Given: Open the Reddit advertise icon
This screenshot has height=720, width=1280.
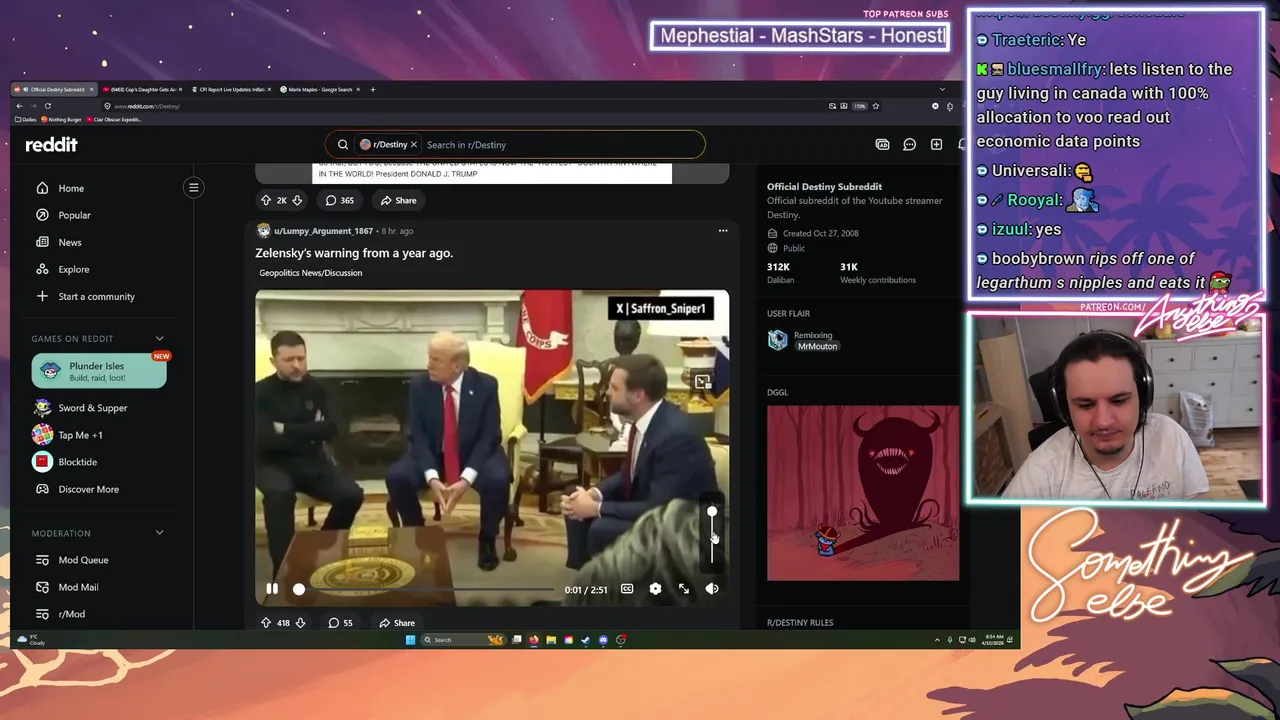Looking at the screenshot, I should [882, 145].
